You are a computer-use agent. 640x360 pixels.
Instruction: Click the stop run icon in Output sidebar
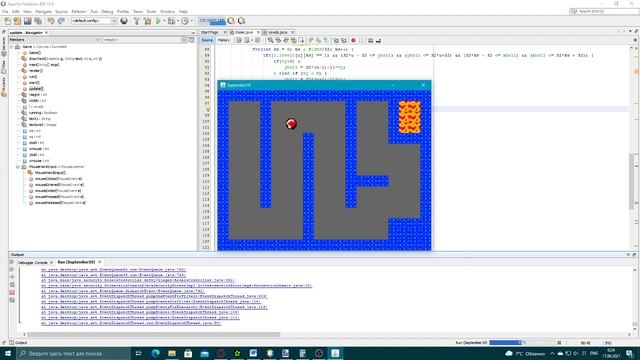12,293
